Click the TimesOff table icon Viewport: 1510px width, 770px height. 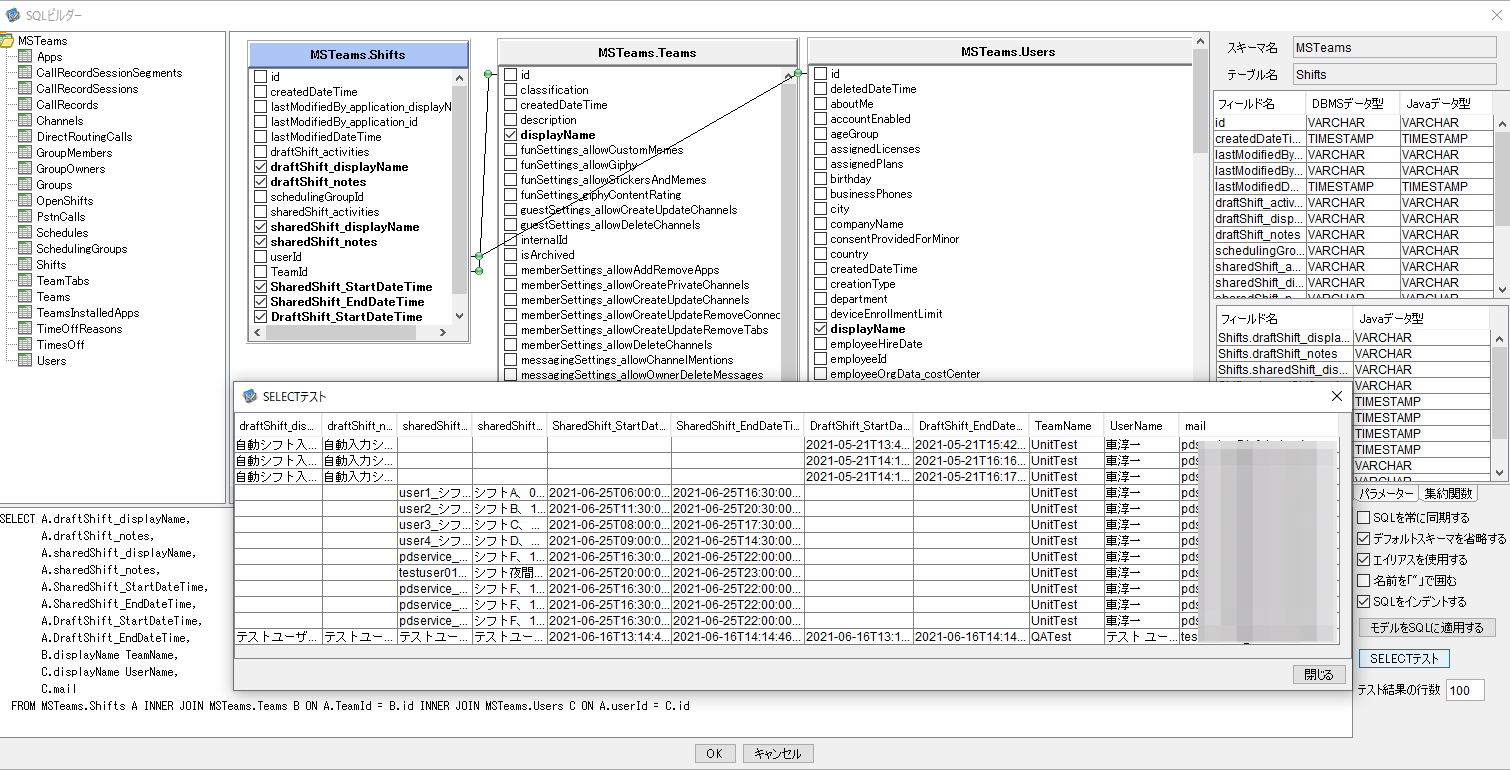pos(25,345)
